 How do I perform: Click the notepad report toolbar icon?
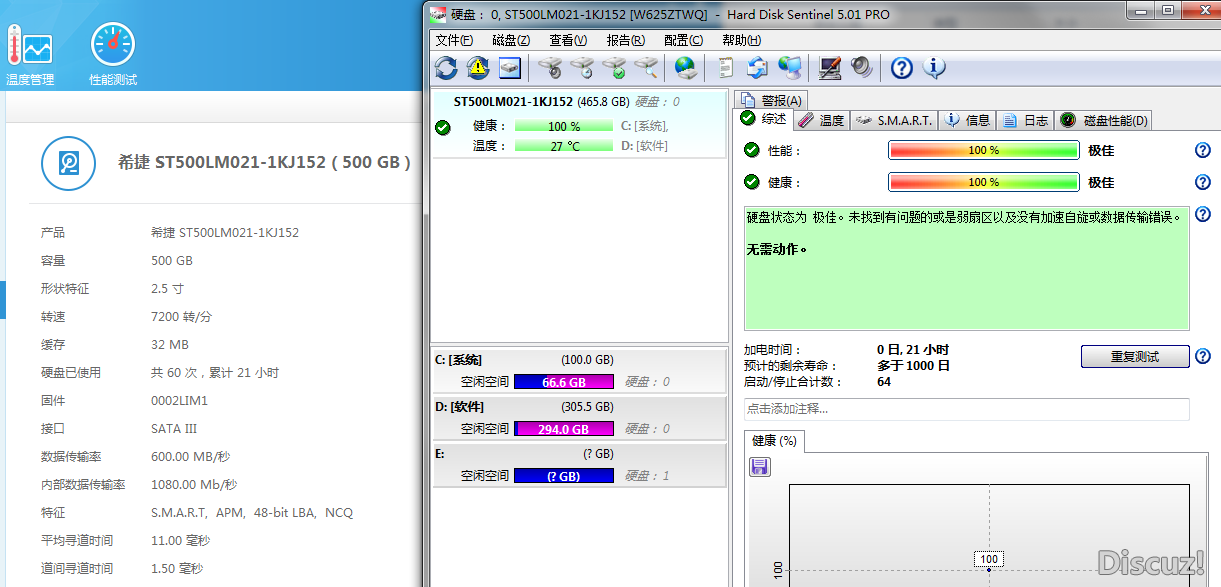pos(726,68)
